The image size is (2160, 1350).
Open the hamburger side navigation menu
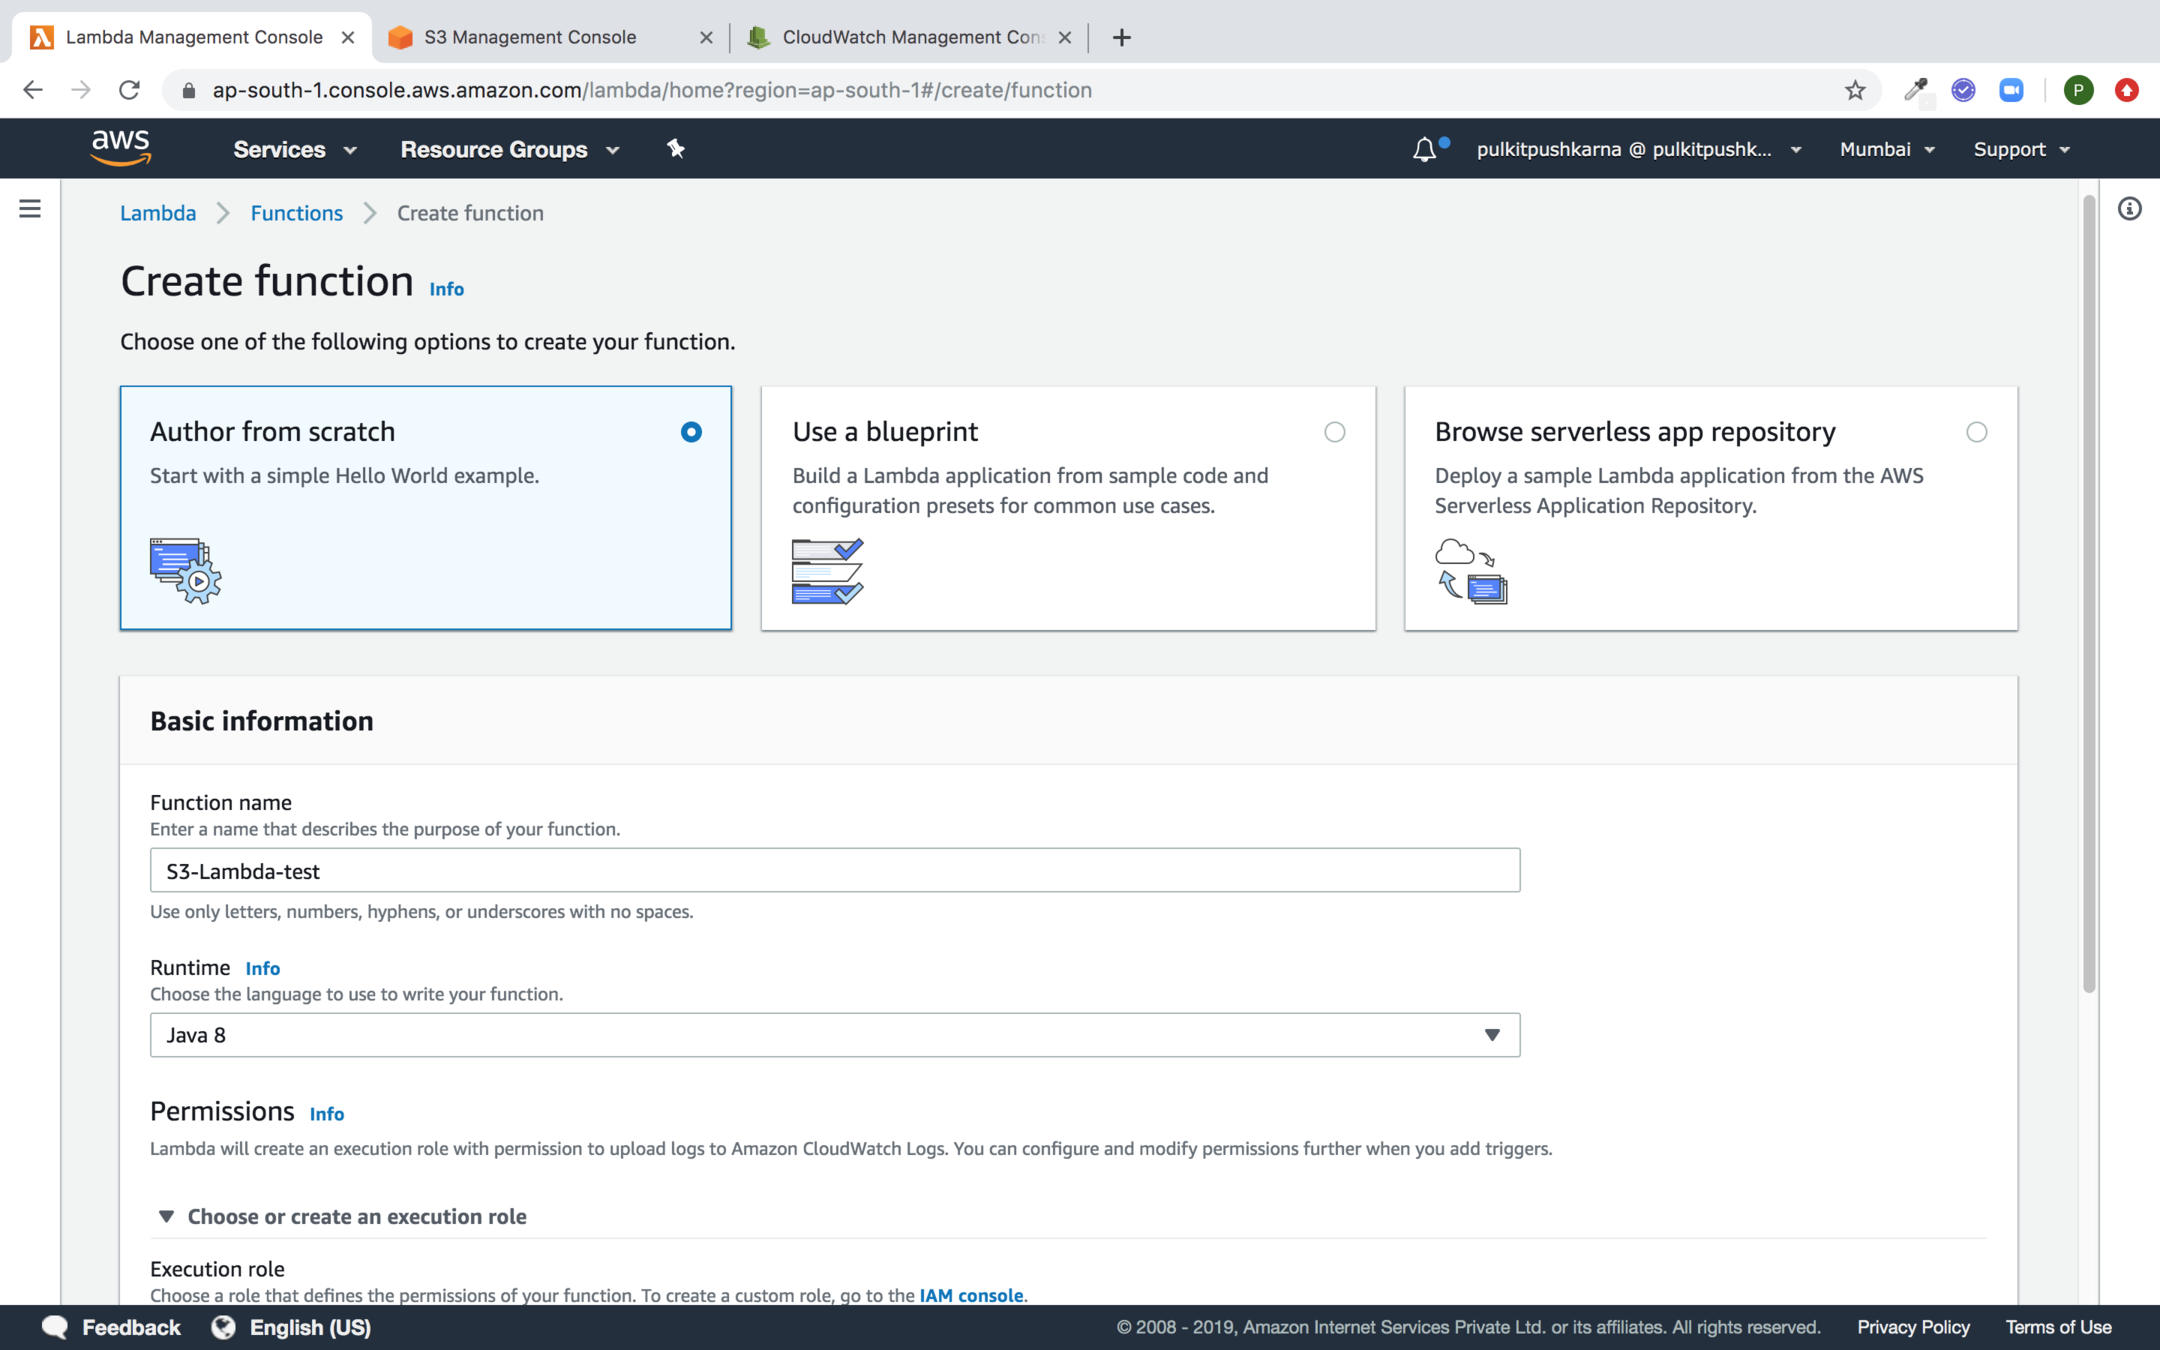(x=30, y=209)
